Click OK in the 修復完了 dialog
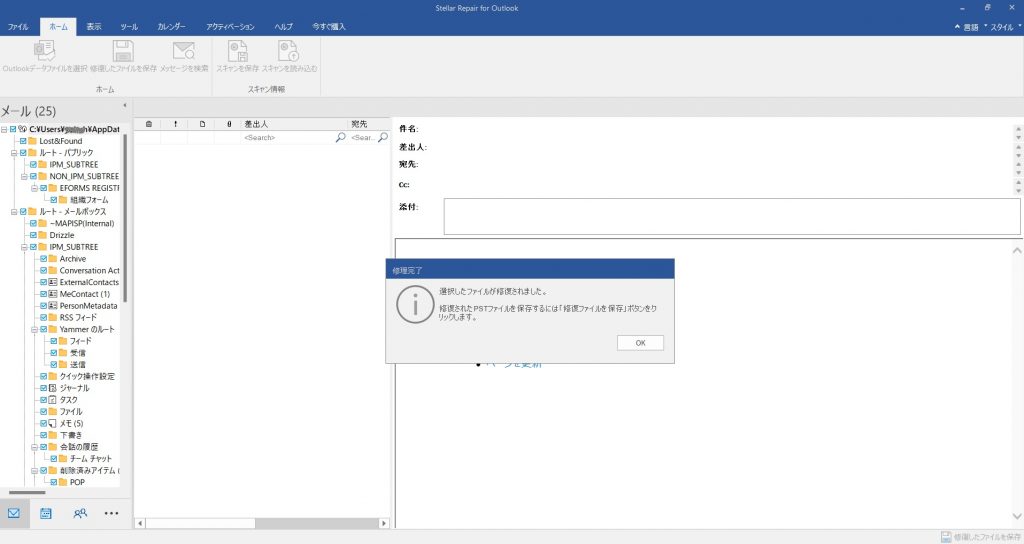This screenshot has height=544, width=1024. (x=640, y=343)
